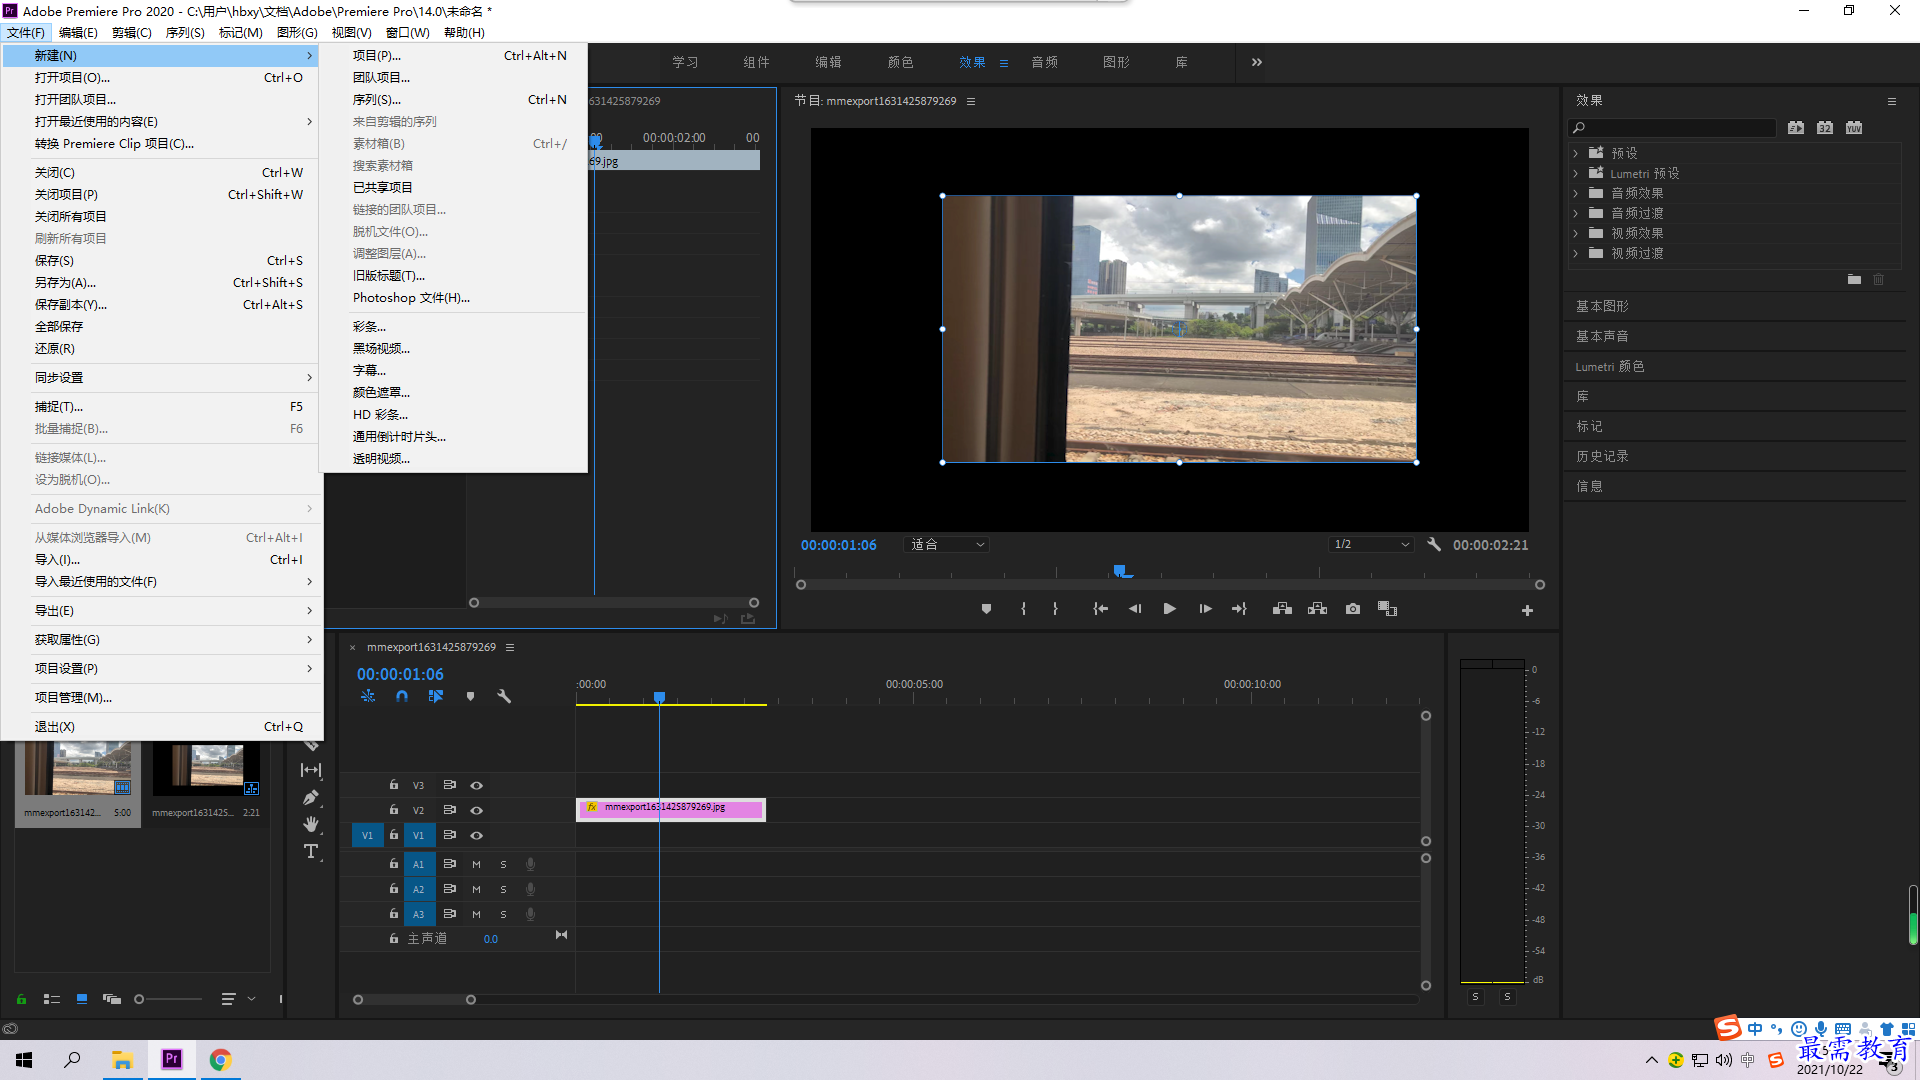Screen dimensions: 1920x1080
Task: Hide track V2 output eye
Action: (477, 810)
